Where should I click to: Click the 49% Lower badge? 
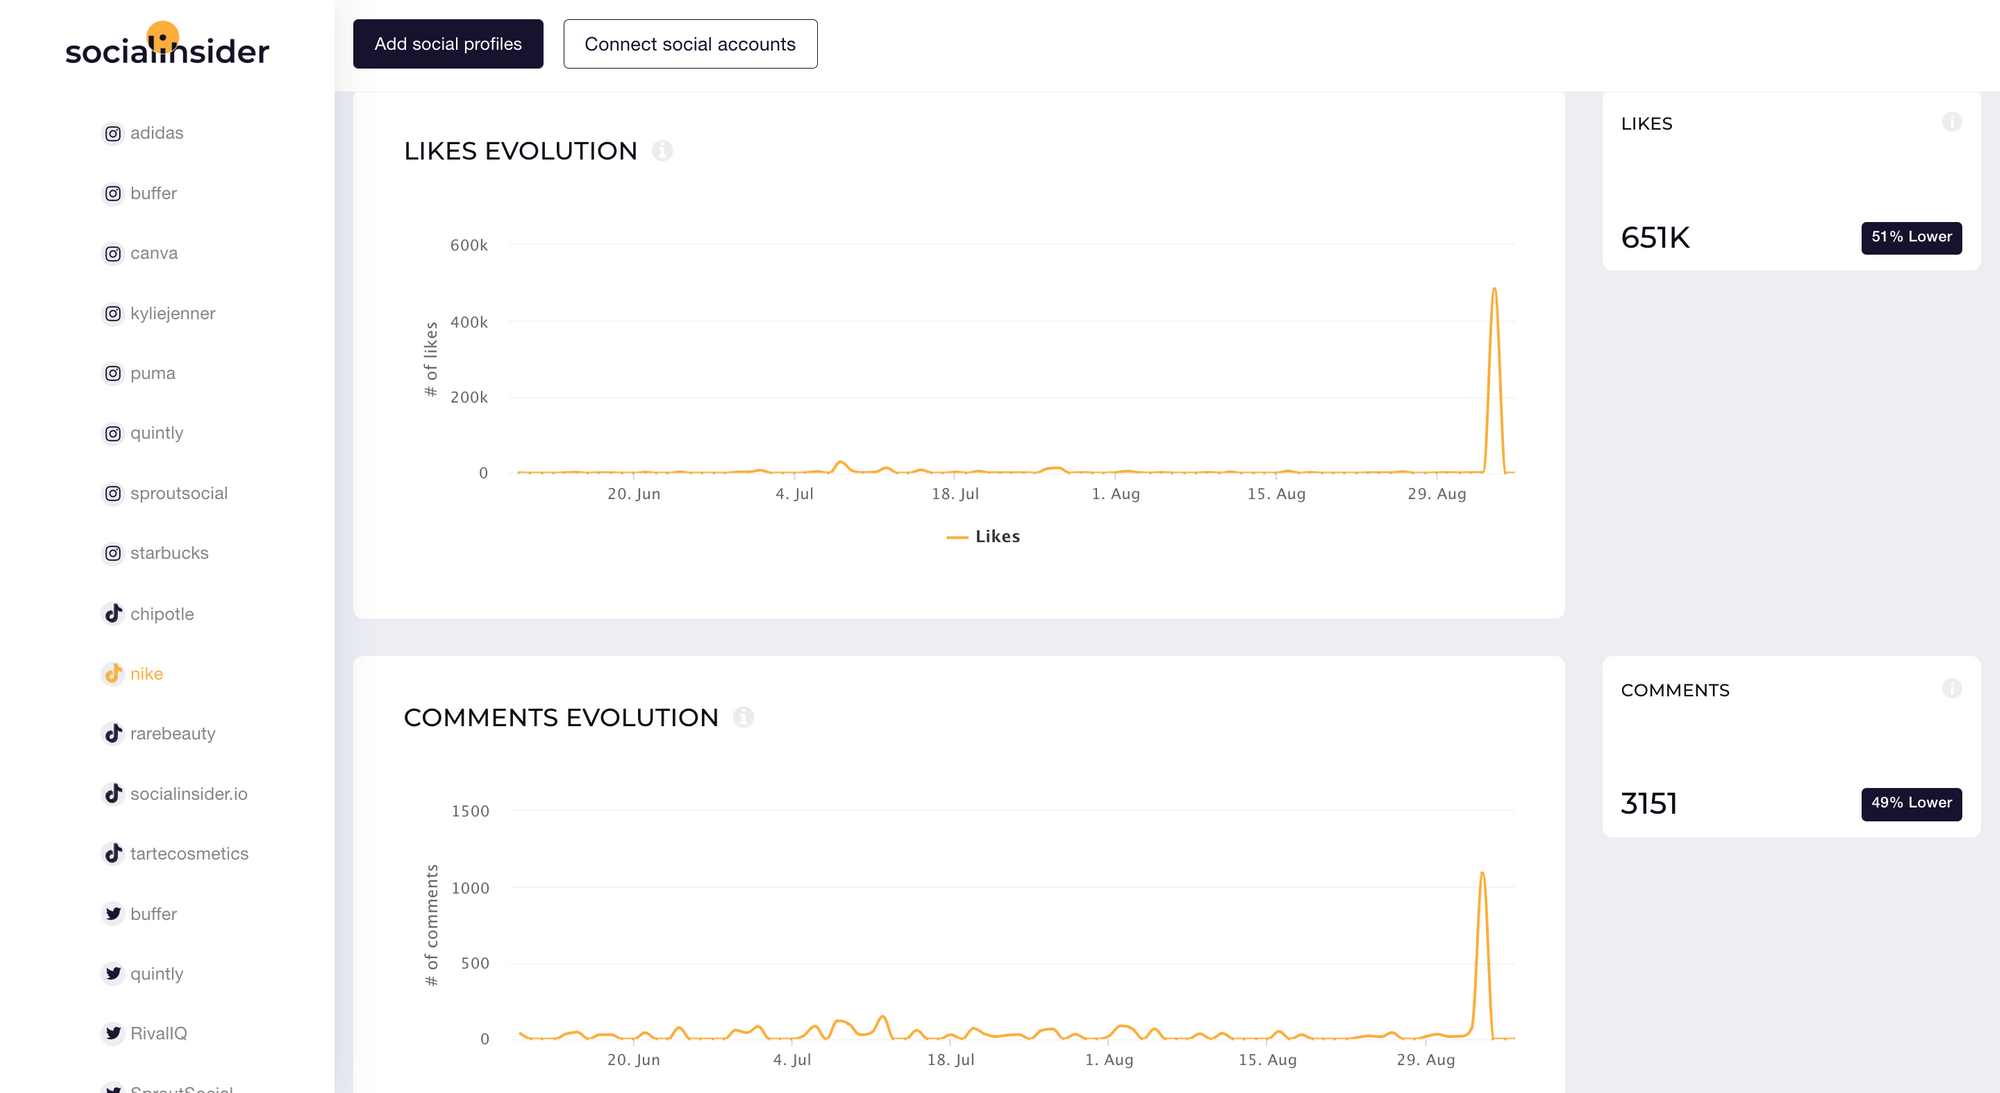point(1911,803)
